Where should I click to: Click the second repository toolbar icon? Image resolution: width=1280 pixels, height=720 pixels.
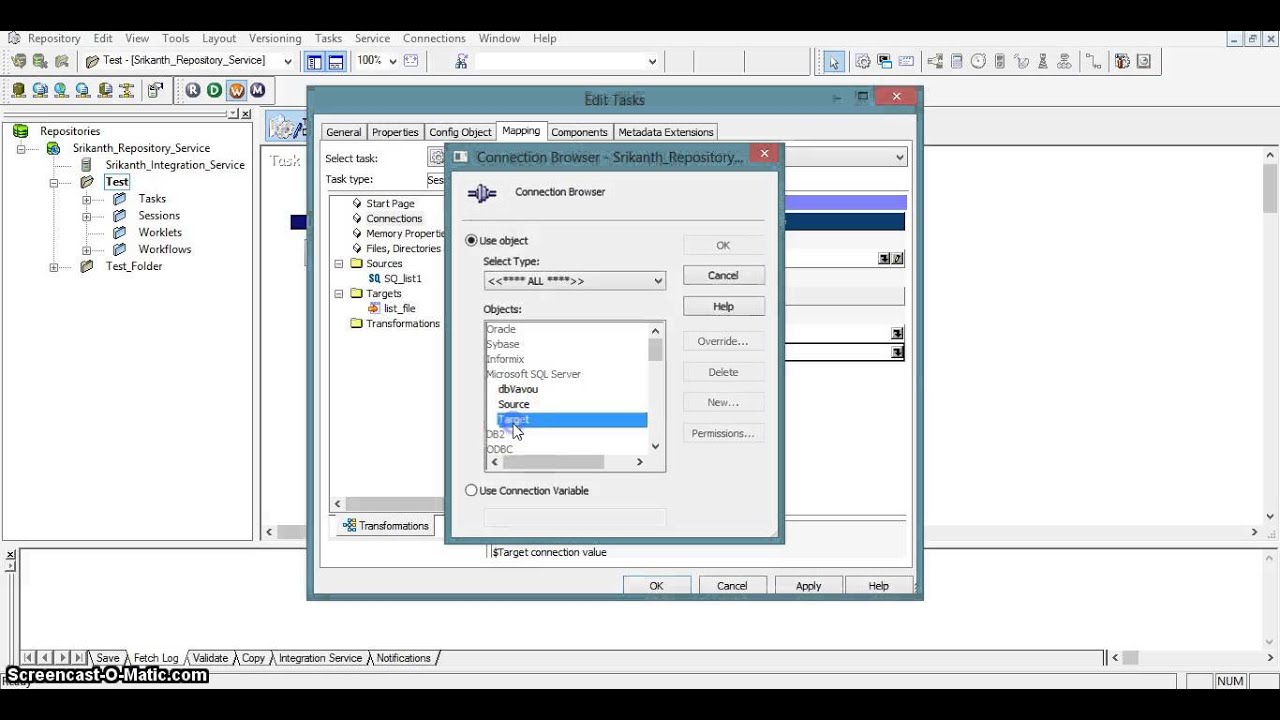(40, 62)
